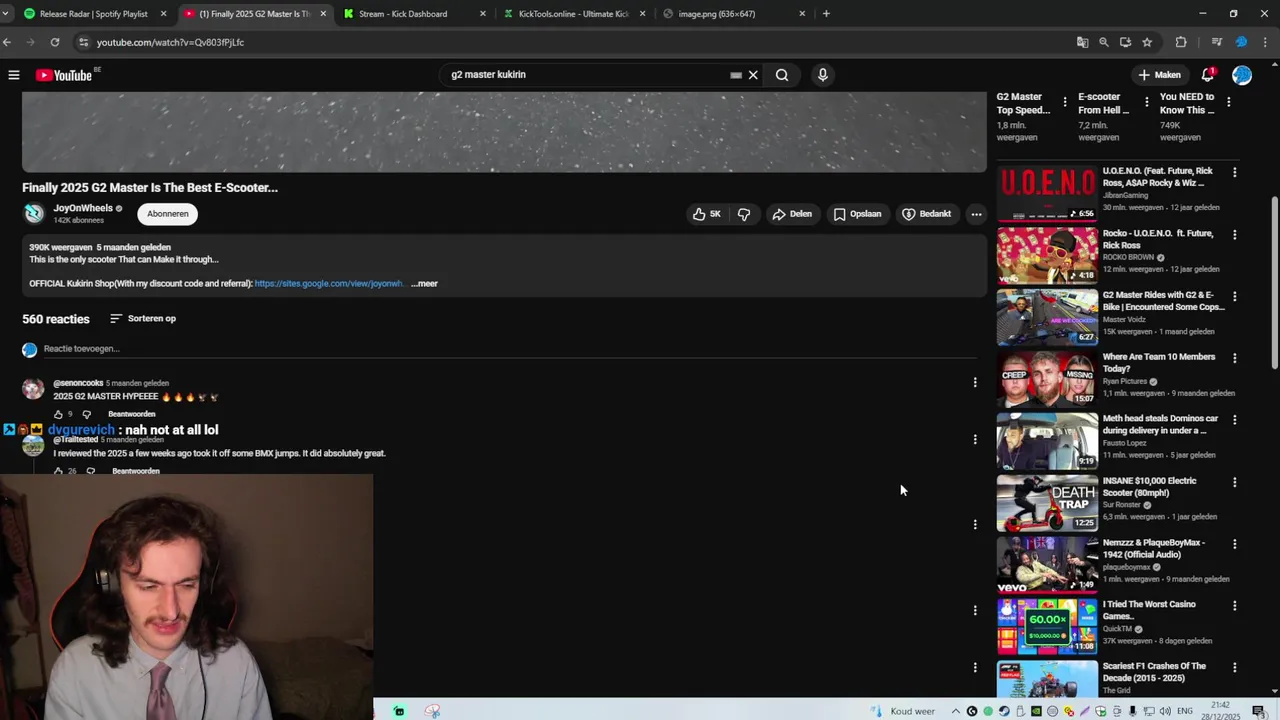Open site information icon beside URL

point(84,42)
